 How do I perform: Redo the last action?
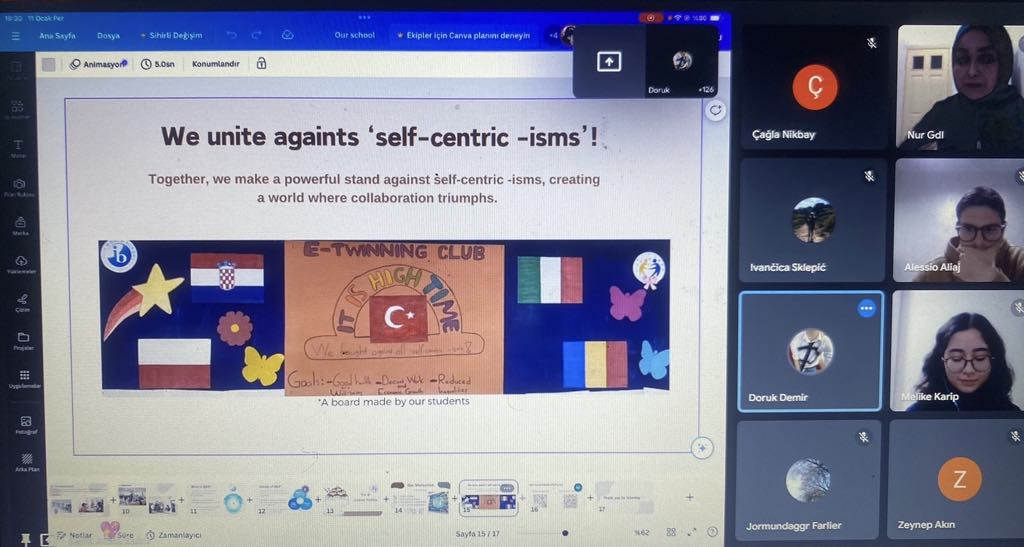(257, 35)
